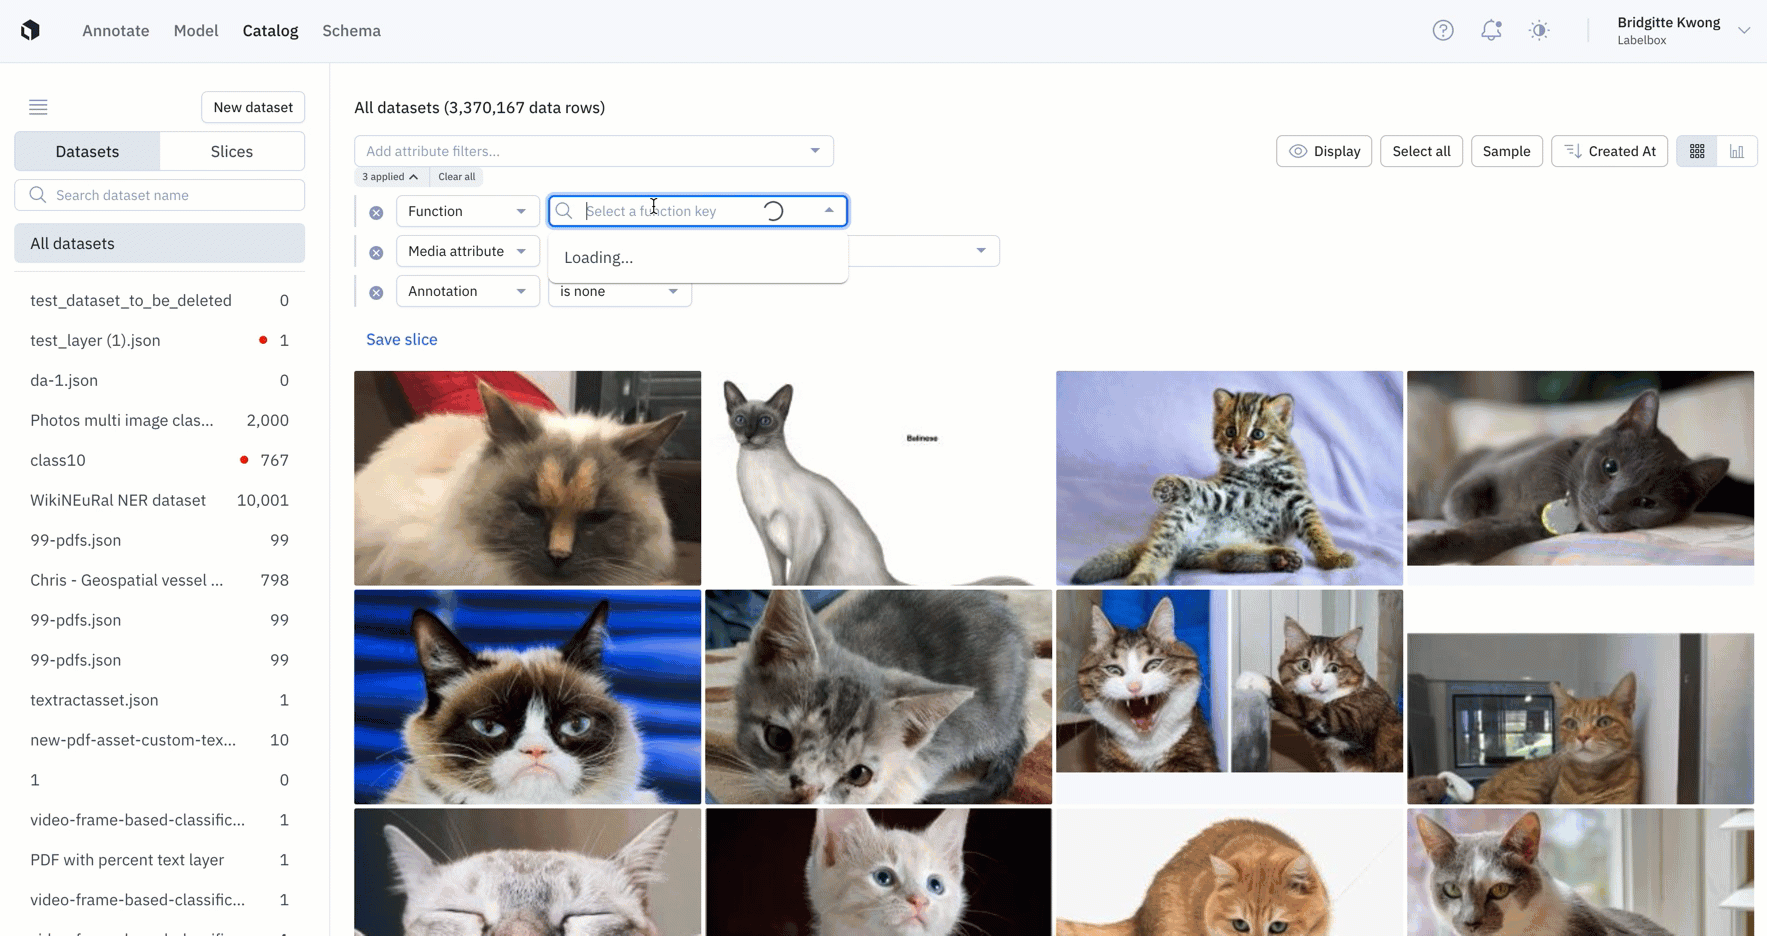The image size is (1767, 936).
Task: Focus the Search dataset name field
Action: point(160,195)
